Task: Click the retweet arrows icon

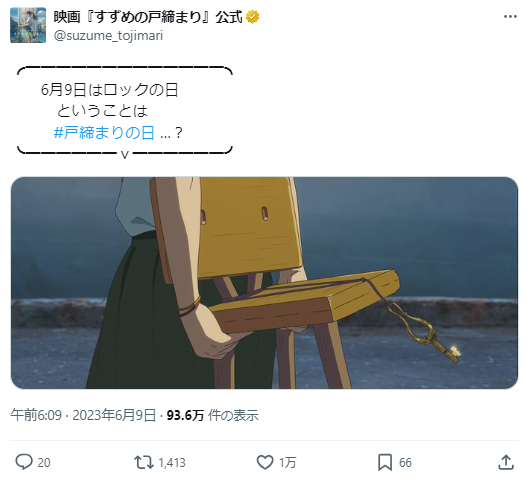Action: pyautogui.click(x=144, y=462)
